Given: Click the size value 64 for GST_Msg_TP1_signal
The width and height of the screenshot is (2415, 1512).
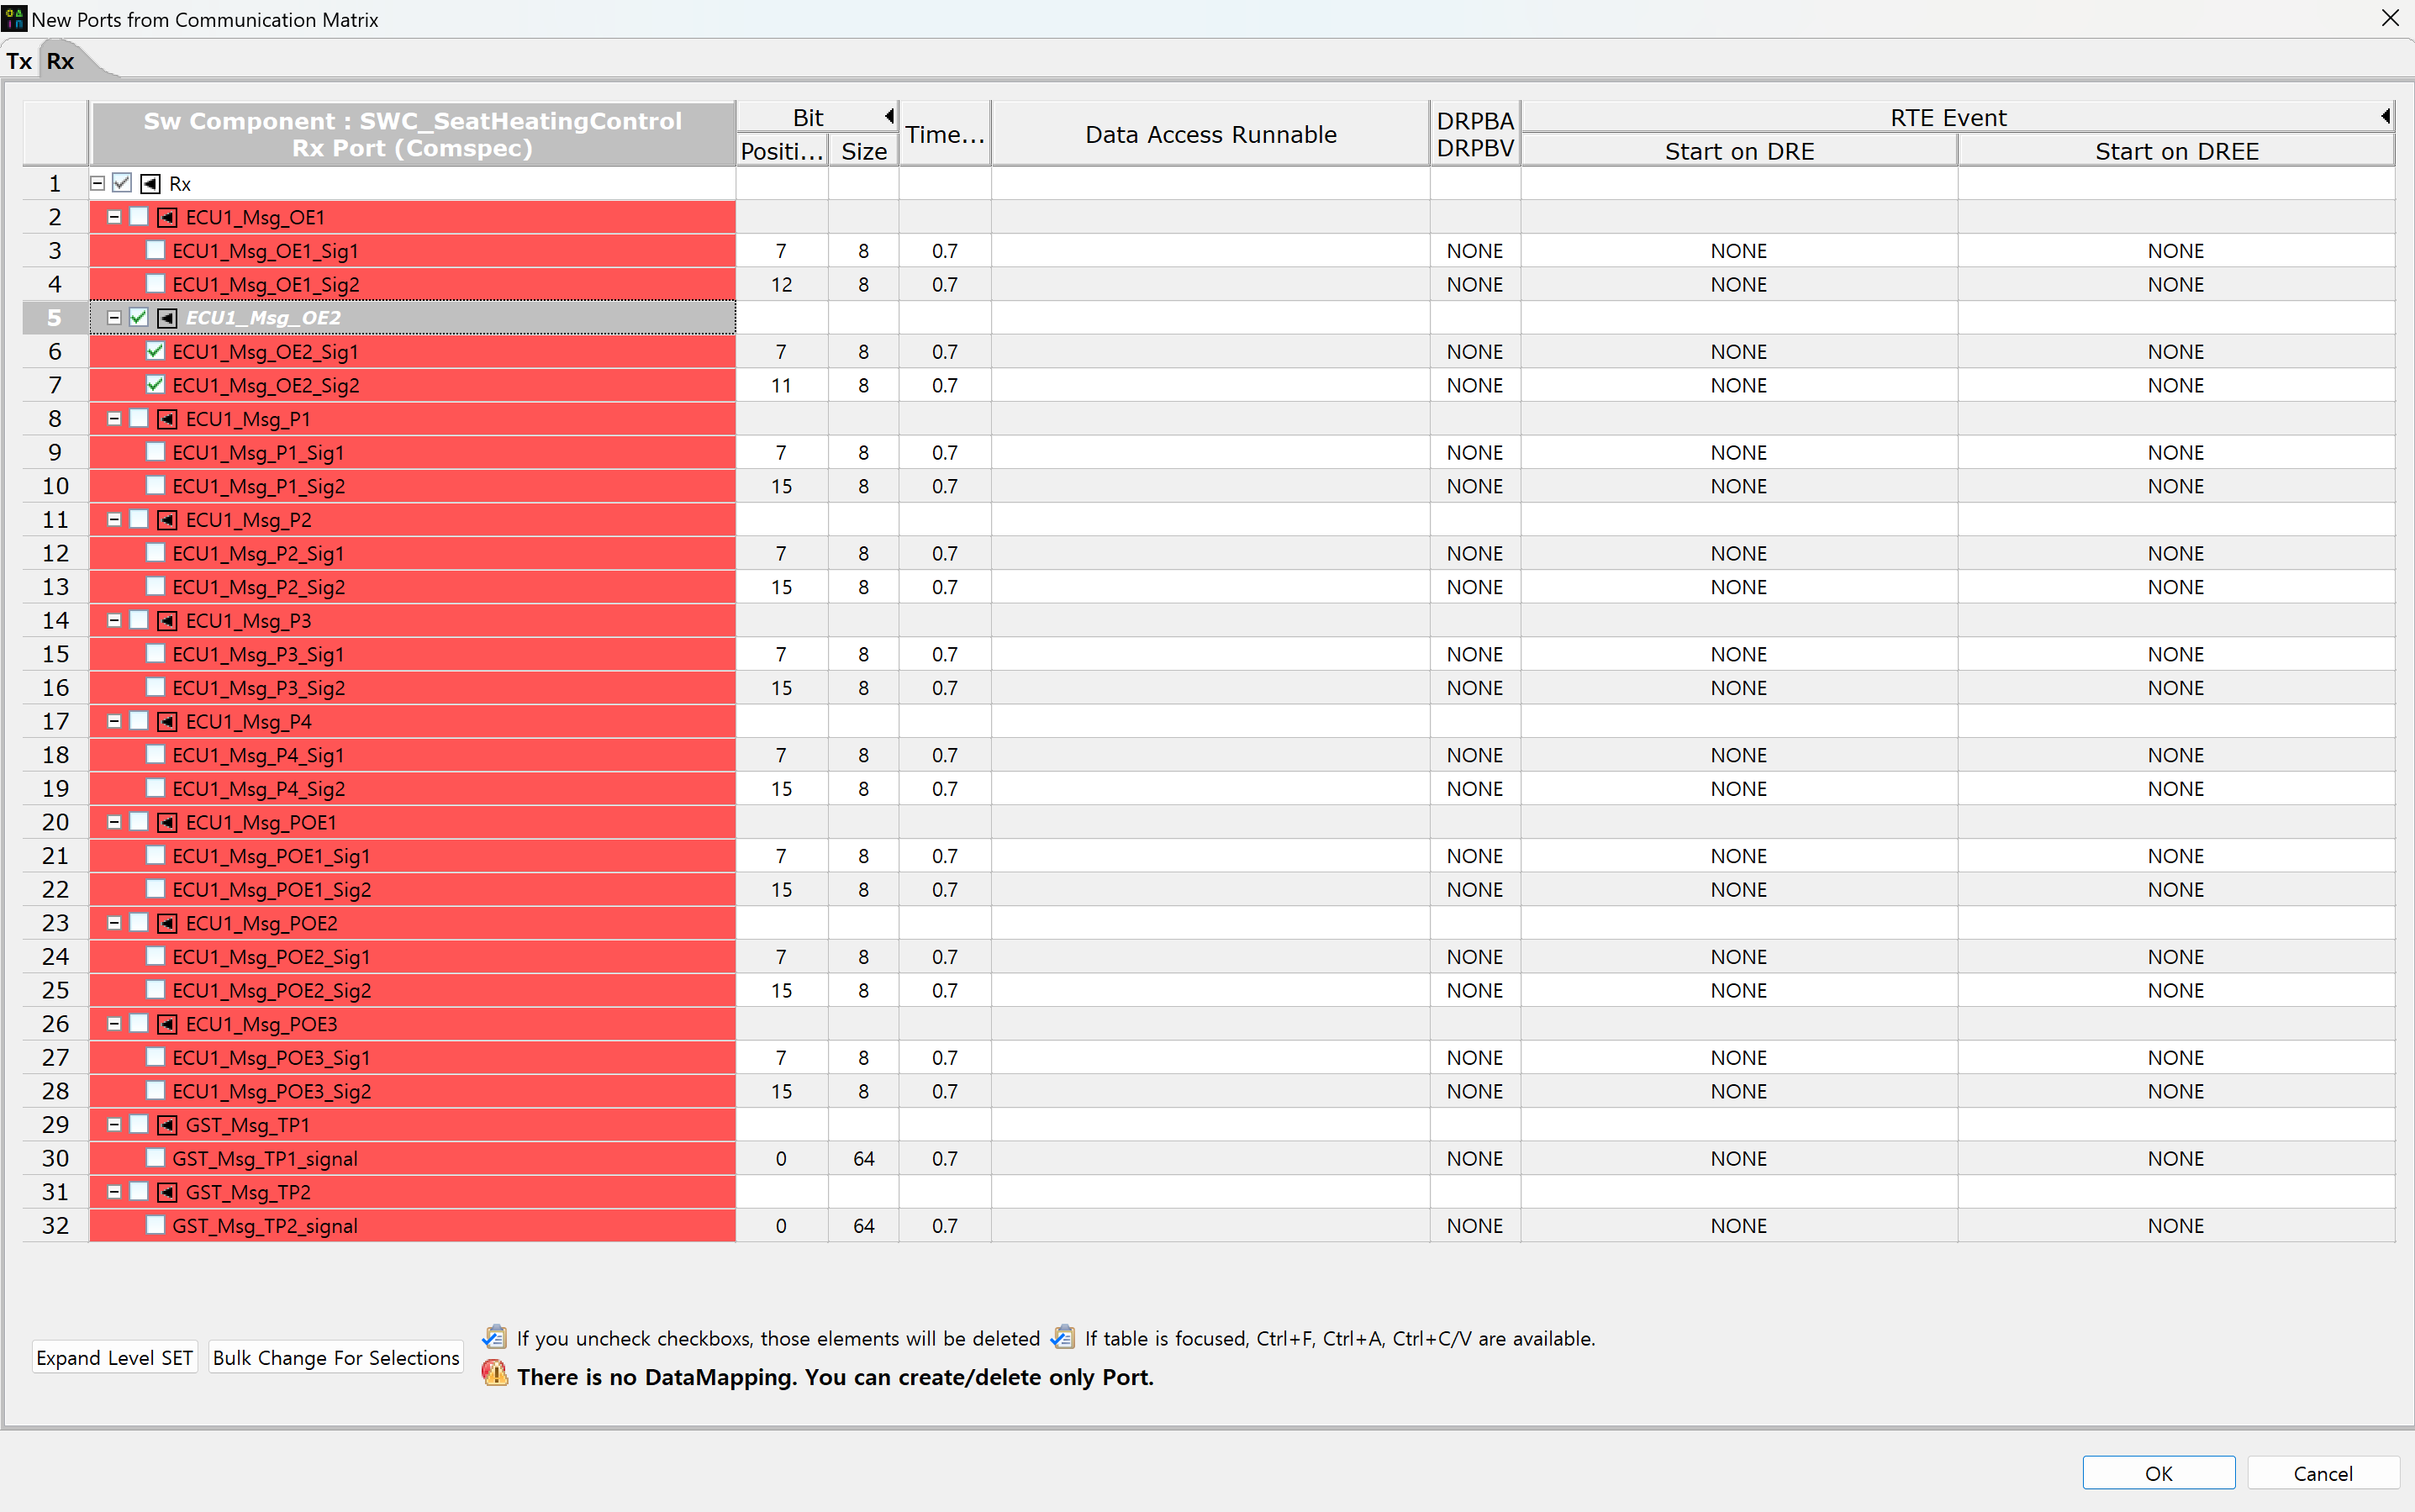Looking at the screenshot, I should (864, 1158).
